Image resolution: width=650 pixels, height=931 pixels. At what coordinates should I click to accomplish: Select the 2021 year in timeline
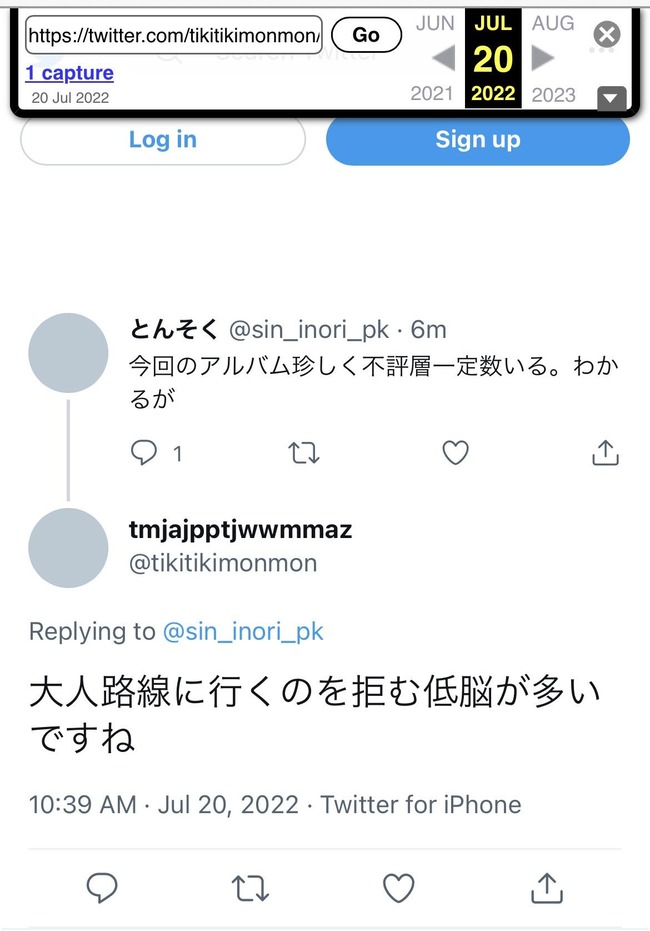[432, 95]
